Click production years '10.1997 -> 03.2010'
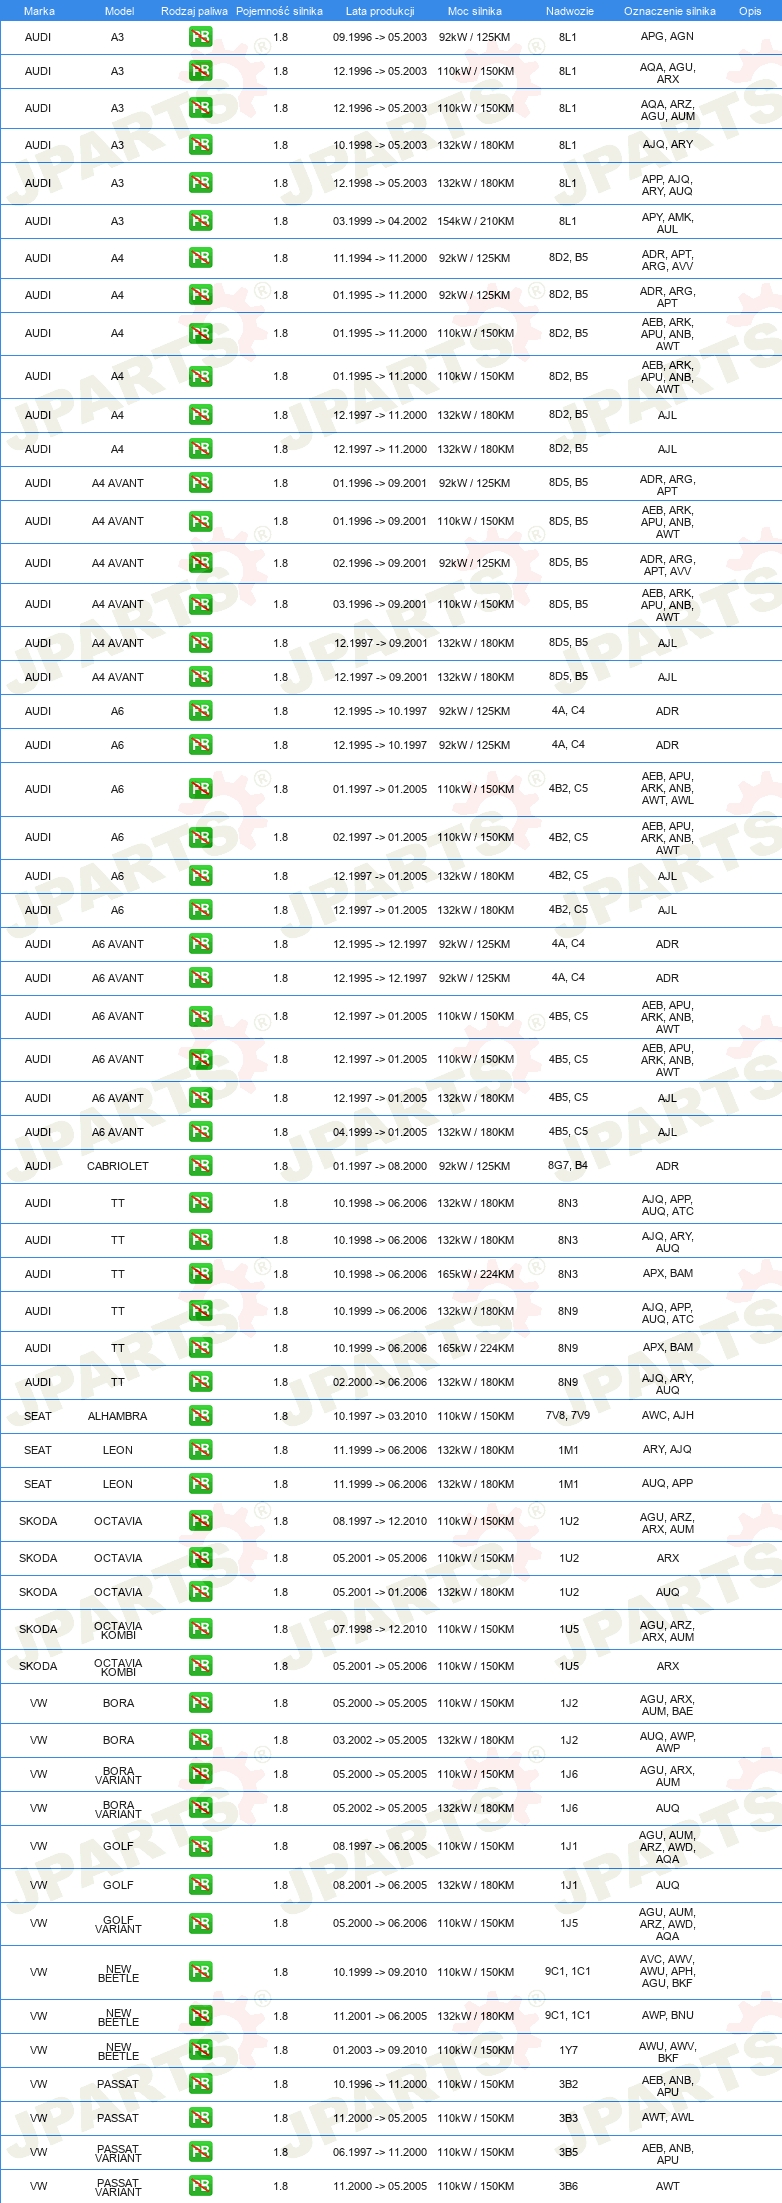The image size is (782, 2203). 380,1416
